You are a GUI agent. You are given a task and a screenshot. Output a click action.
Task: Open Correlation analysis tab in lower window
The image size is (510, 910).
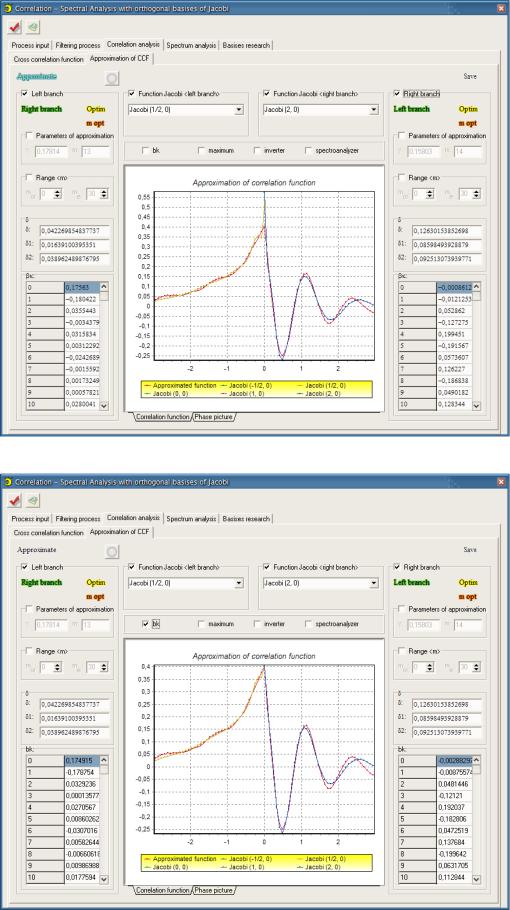133,518
